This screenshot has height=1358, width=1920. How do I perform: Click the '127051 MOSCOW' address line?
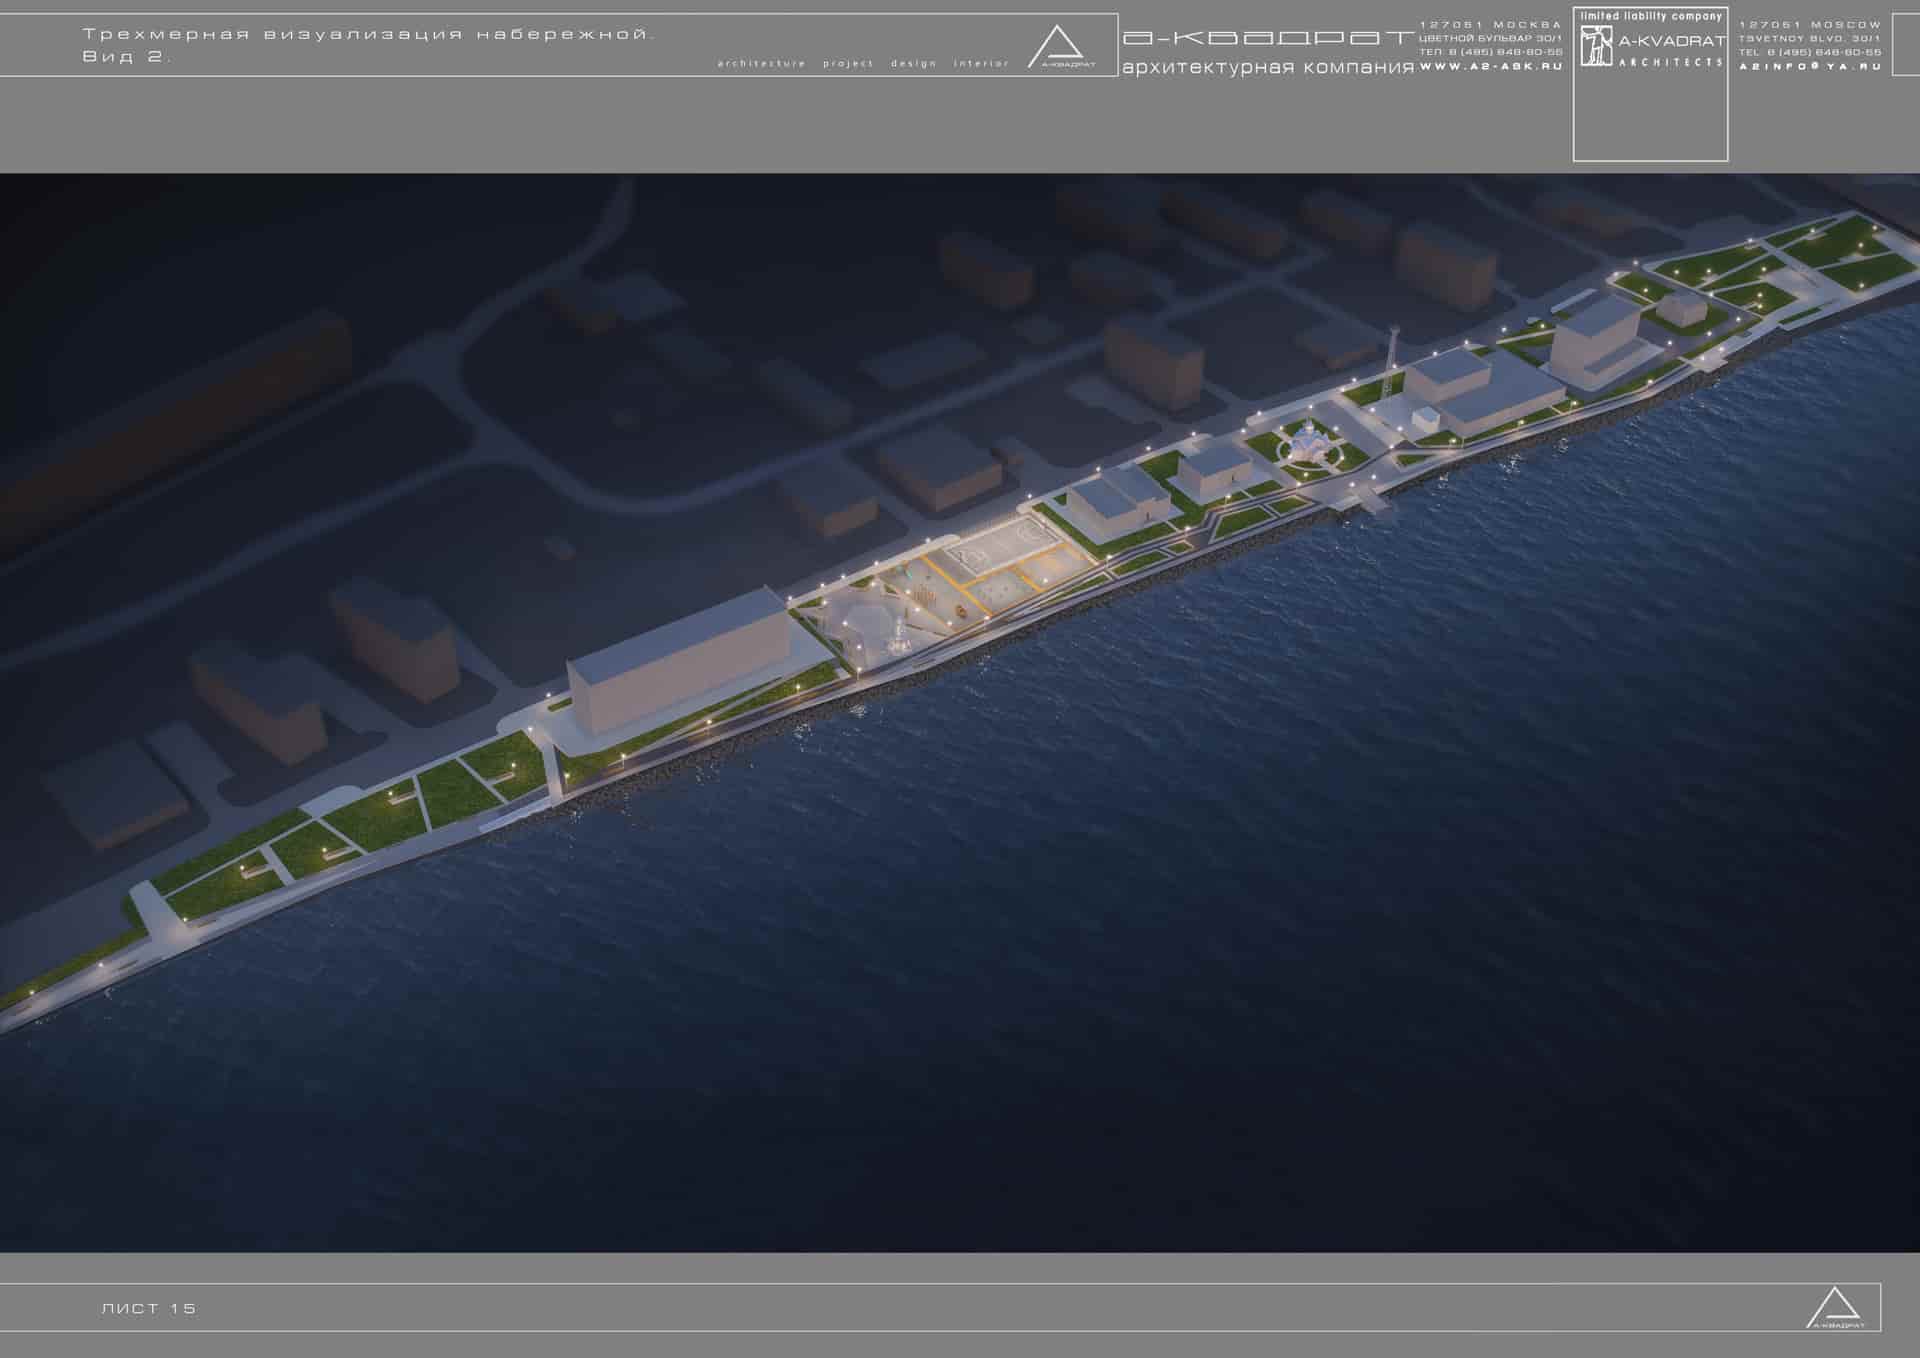click(x=1810, y=25)
